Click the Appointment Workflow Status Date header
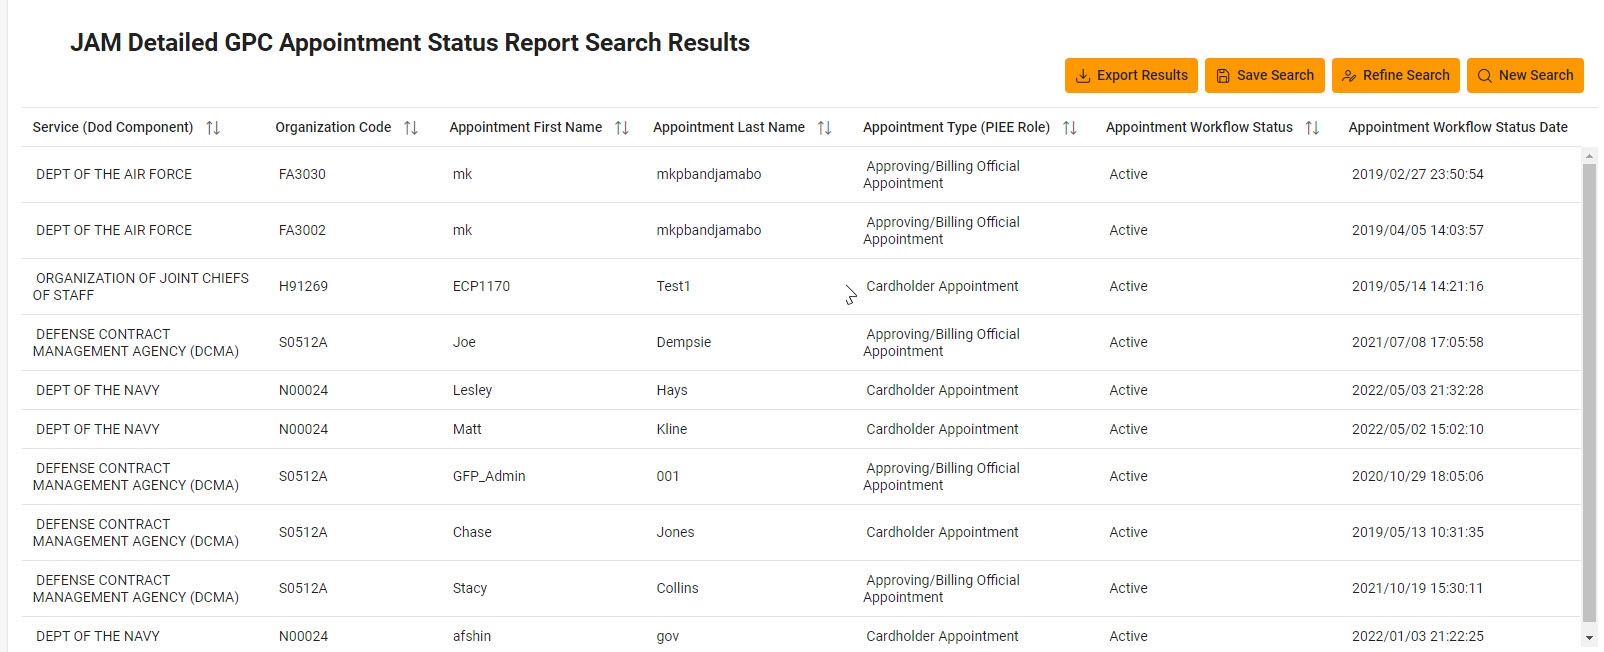This screenshot has width=1604, height=652. tap(1458, 127)
